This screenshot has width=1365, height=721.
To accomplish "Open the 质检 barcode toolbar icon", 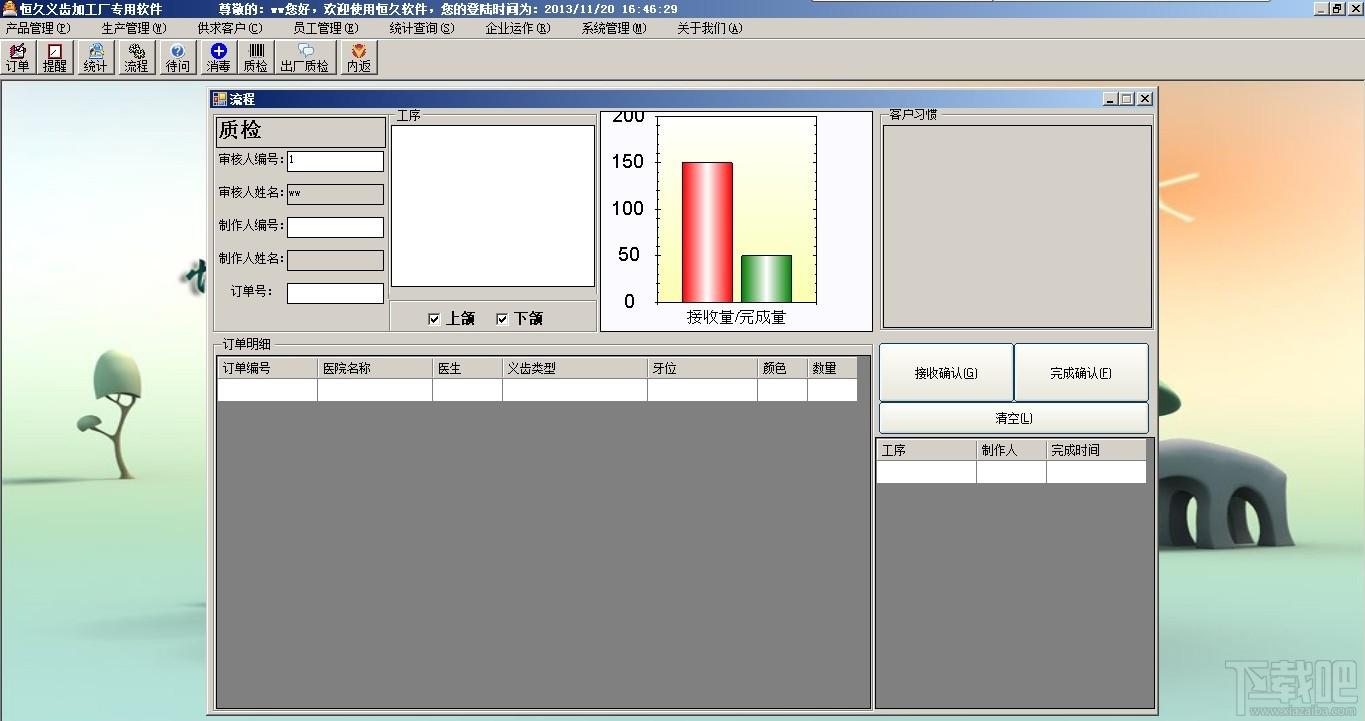I will (256, 57).
